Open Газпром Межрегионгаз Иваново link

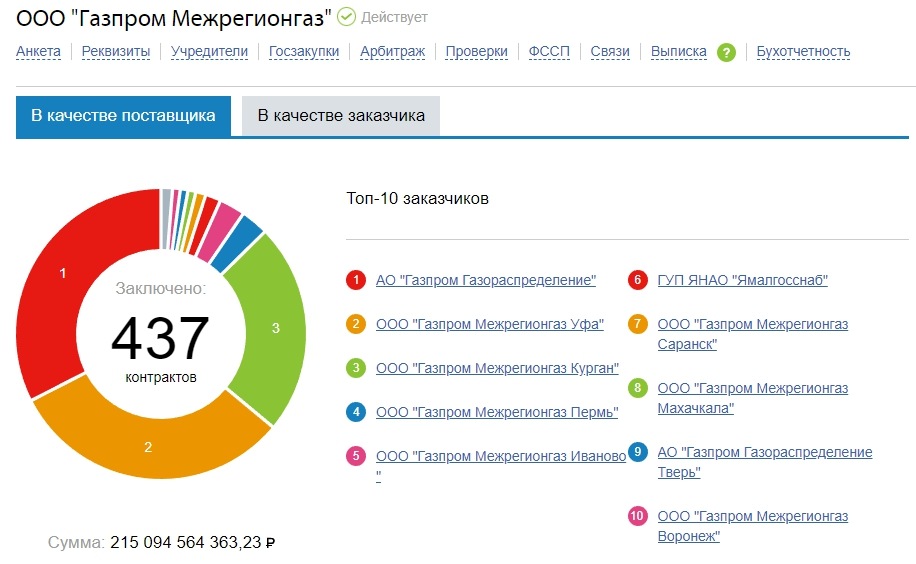pos(501,456)
